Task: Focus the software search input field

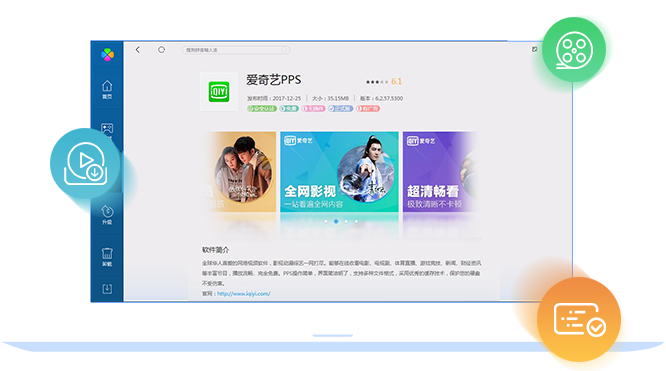Action: pyautogui.click(x=236, y=50)
